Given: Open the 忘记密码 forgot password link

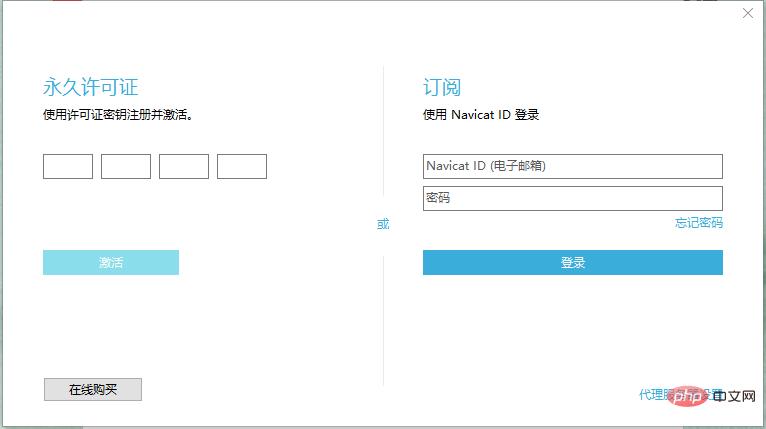Looking at the screenshot, I should pyautogui.click(x=699, y=223).
